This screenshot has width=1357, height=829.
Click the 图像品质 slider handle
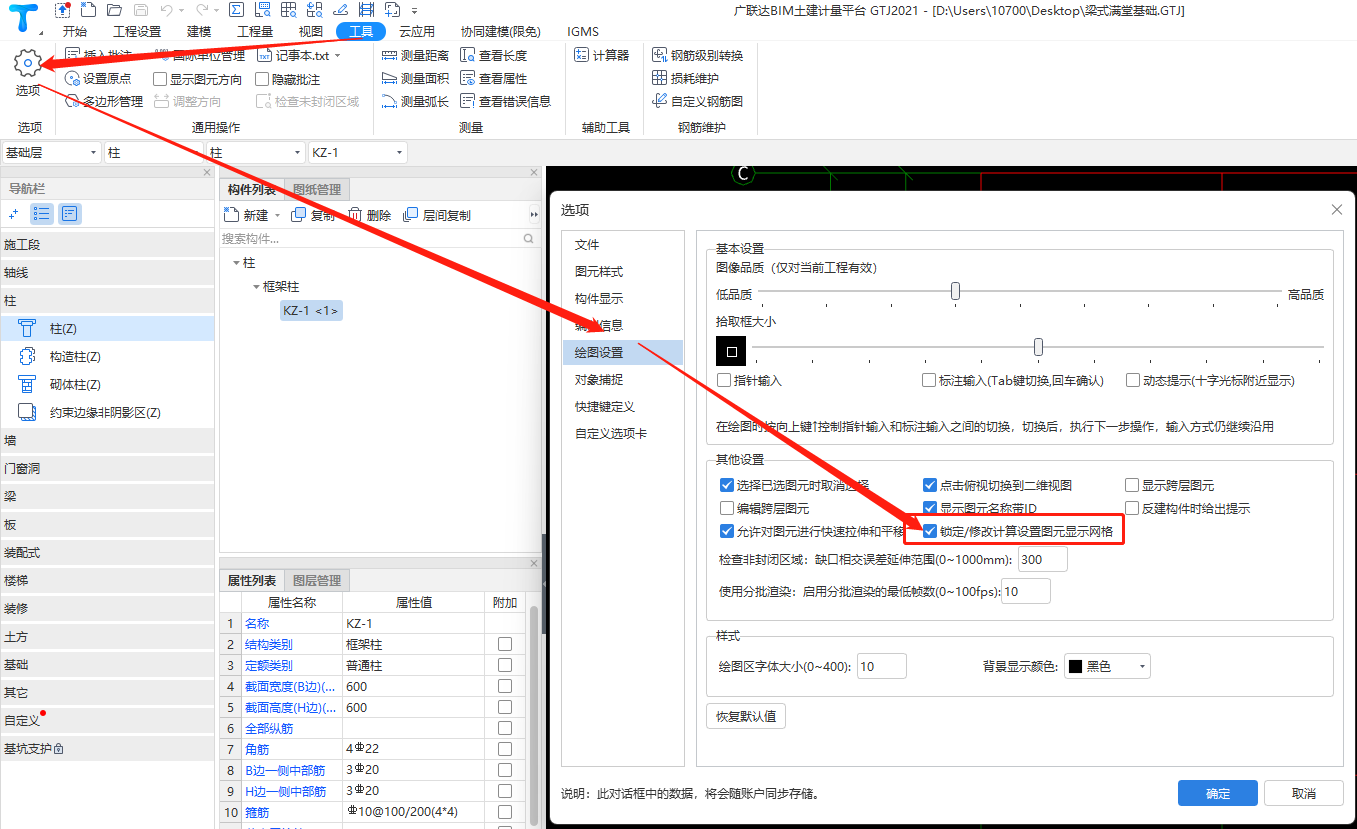(955, 291)
